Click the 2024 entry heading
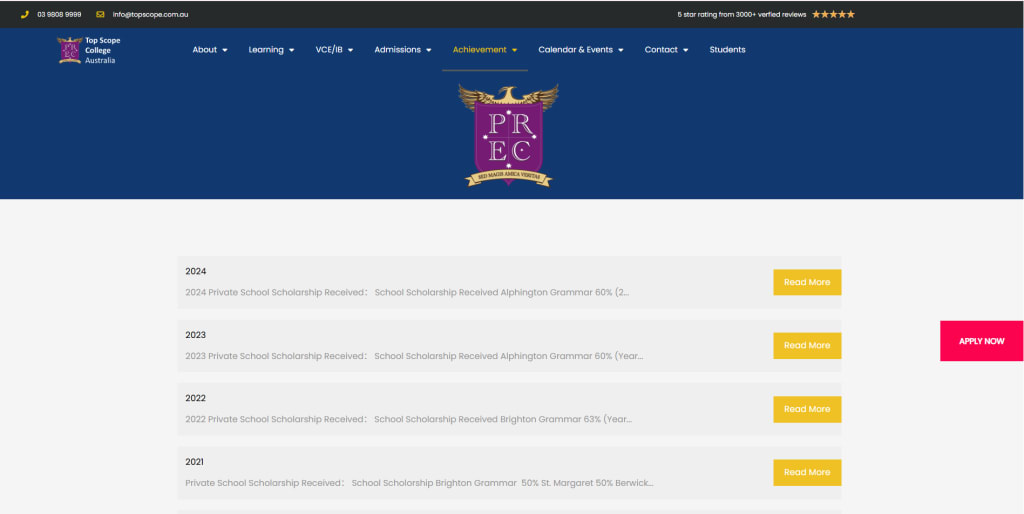 196,271
